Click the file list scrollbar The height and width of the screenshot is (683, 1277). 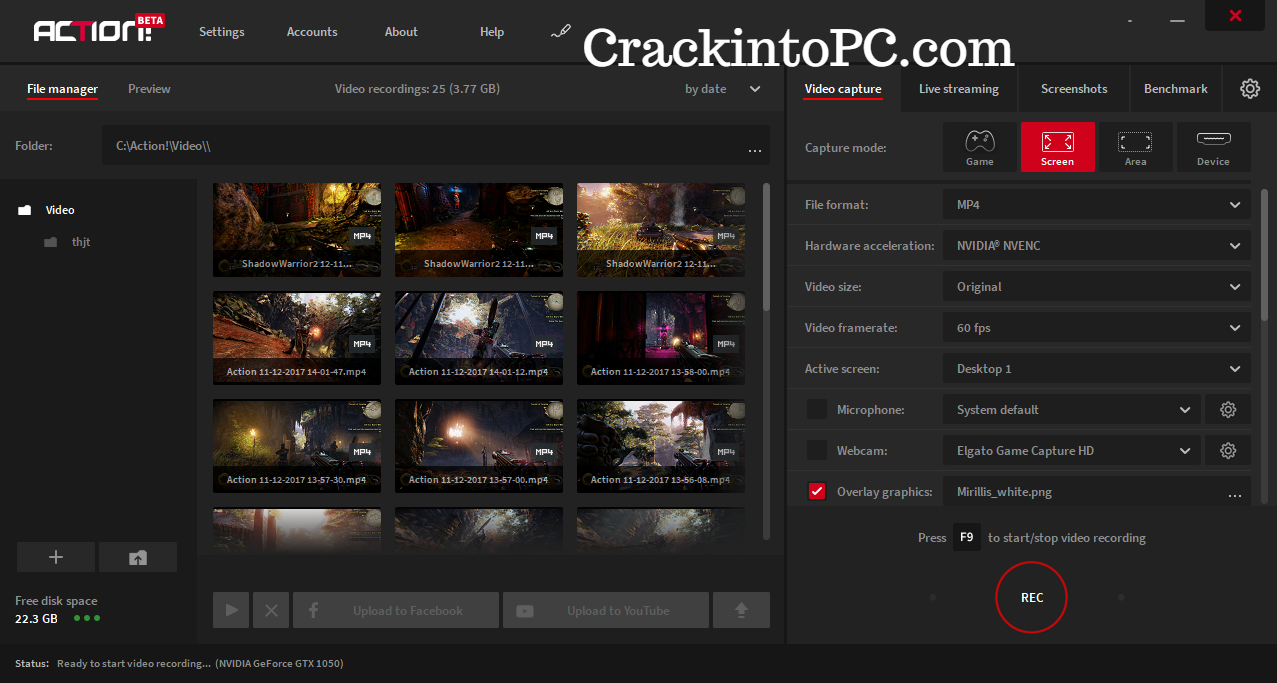(x=767, y=246)
